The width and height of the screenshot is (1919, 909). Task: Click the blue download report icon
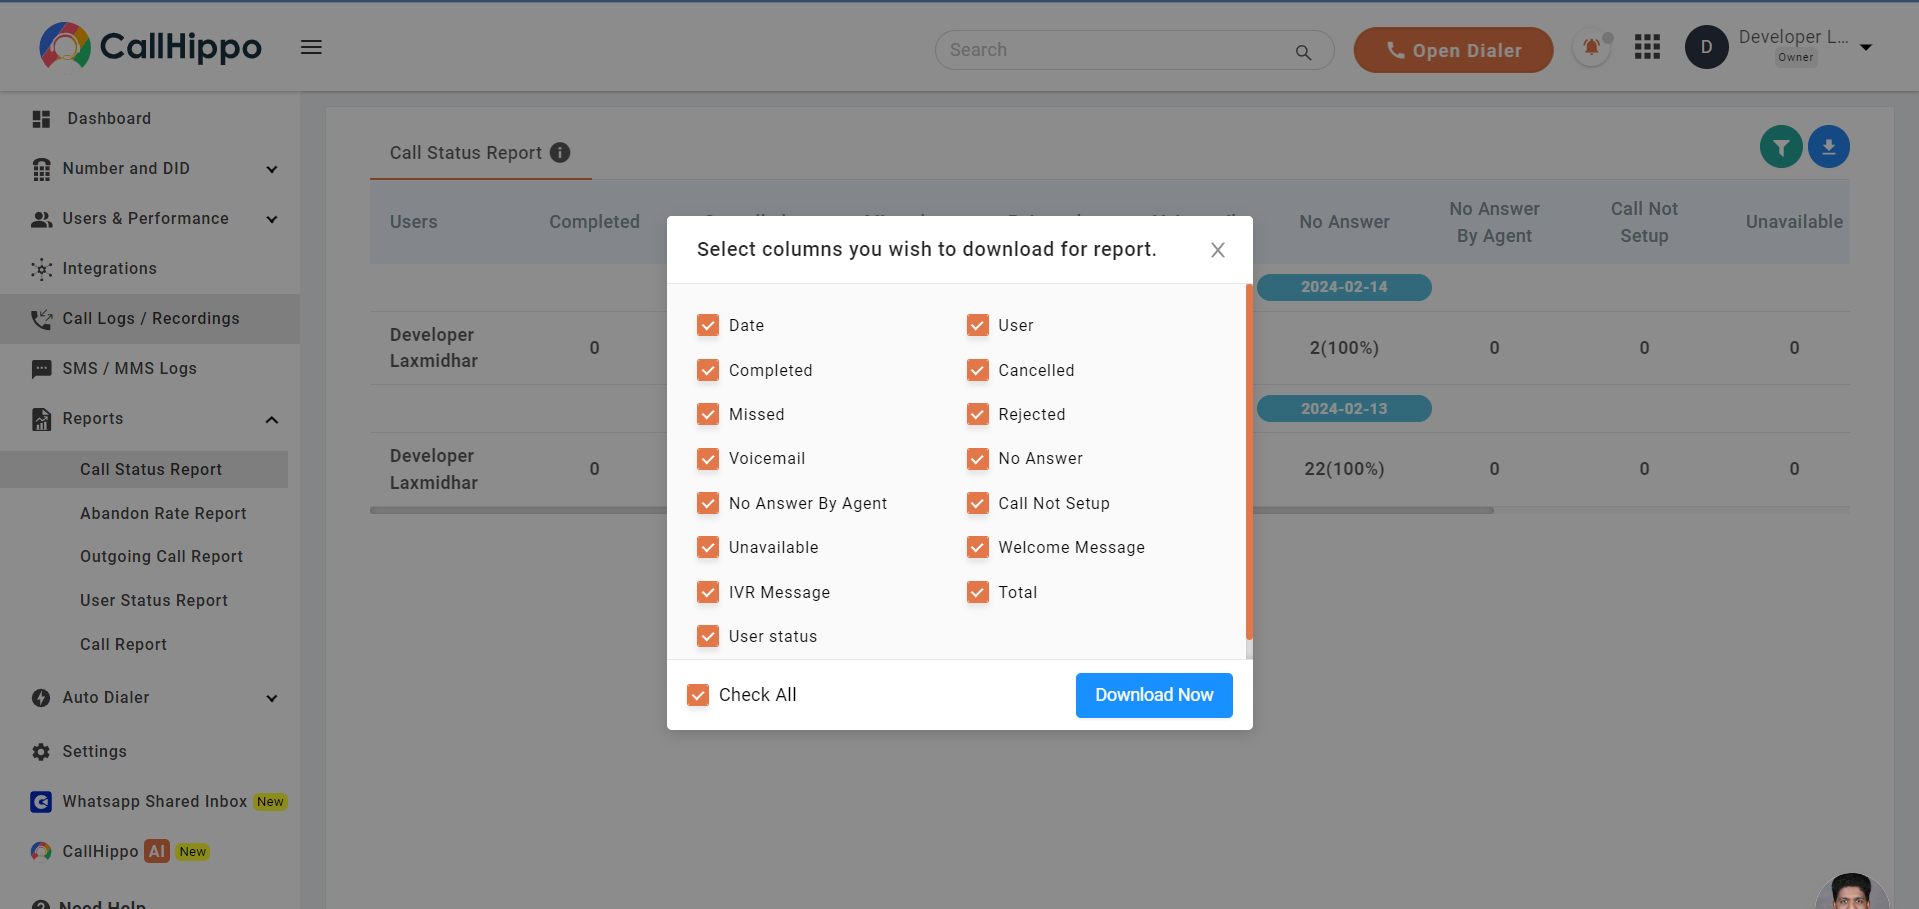(x=1828, y=147)
